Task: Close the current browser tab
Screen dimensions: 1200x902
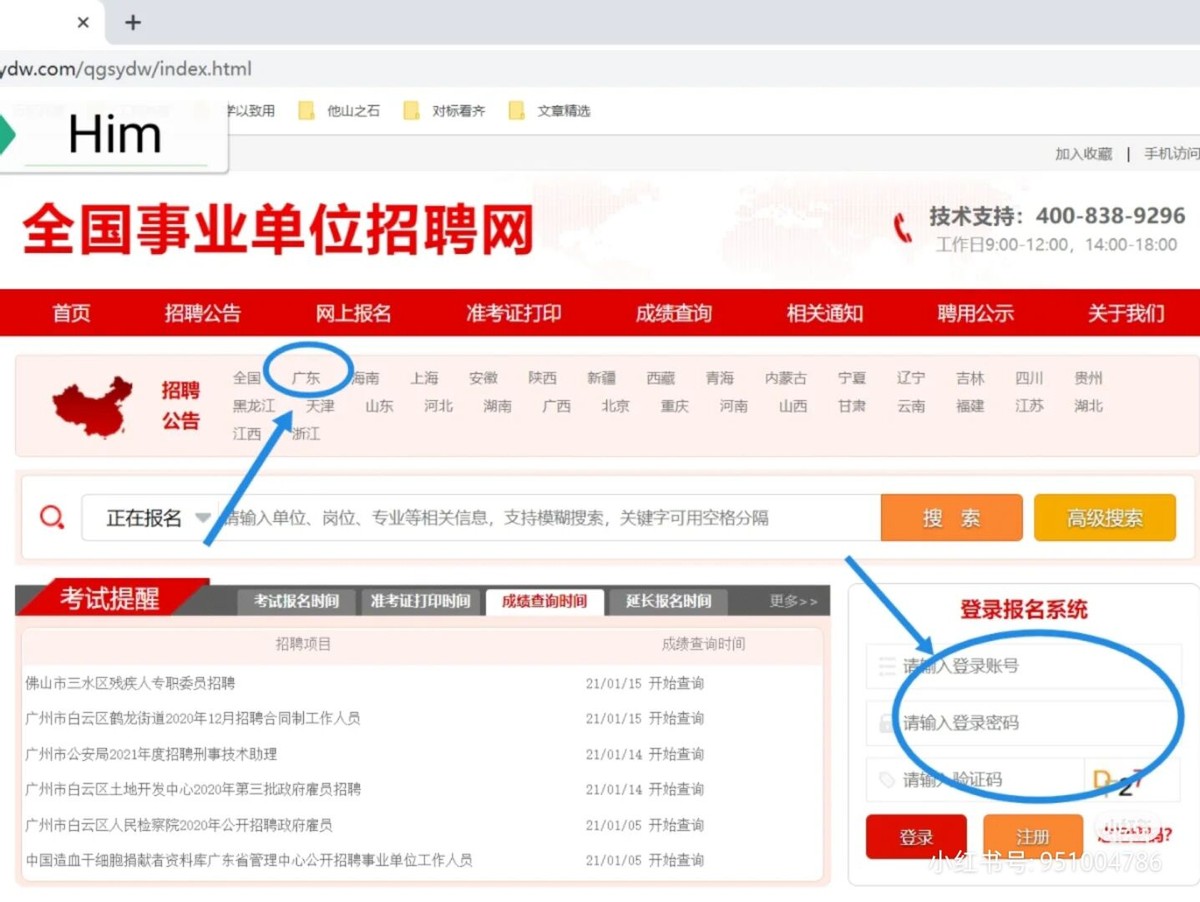Action: click(x=83, y=22)
